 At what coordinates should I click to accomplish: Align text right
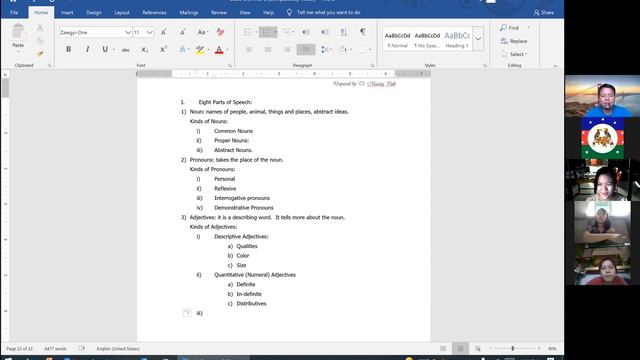[x=287, y=49]
